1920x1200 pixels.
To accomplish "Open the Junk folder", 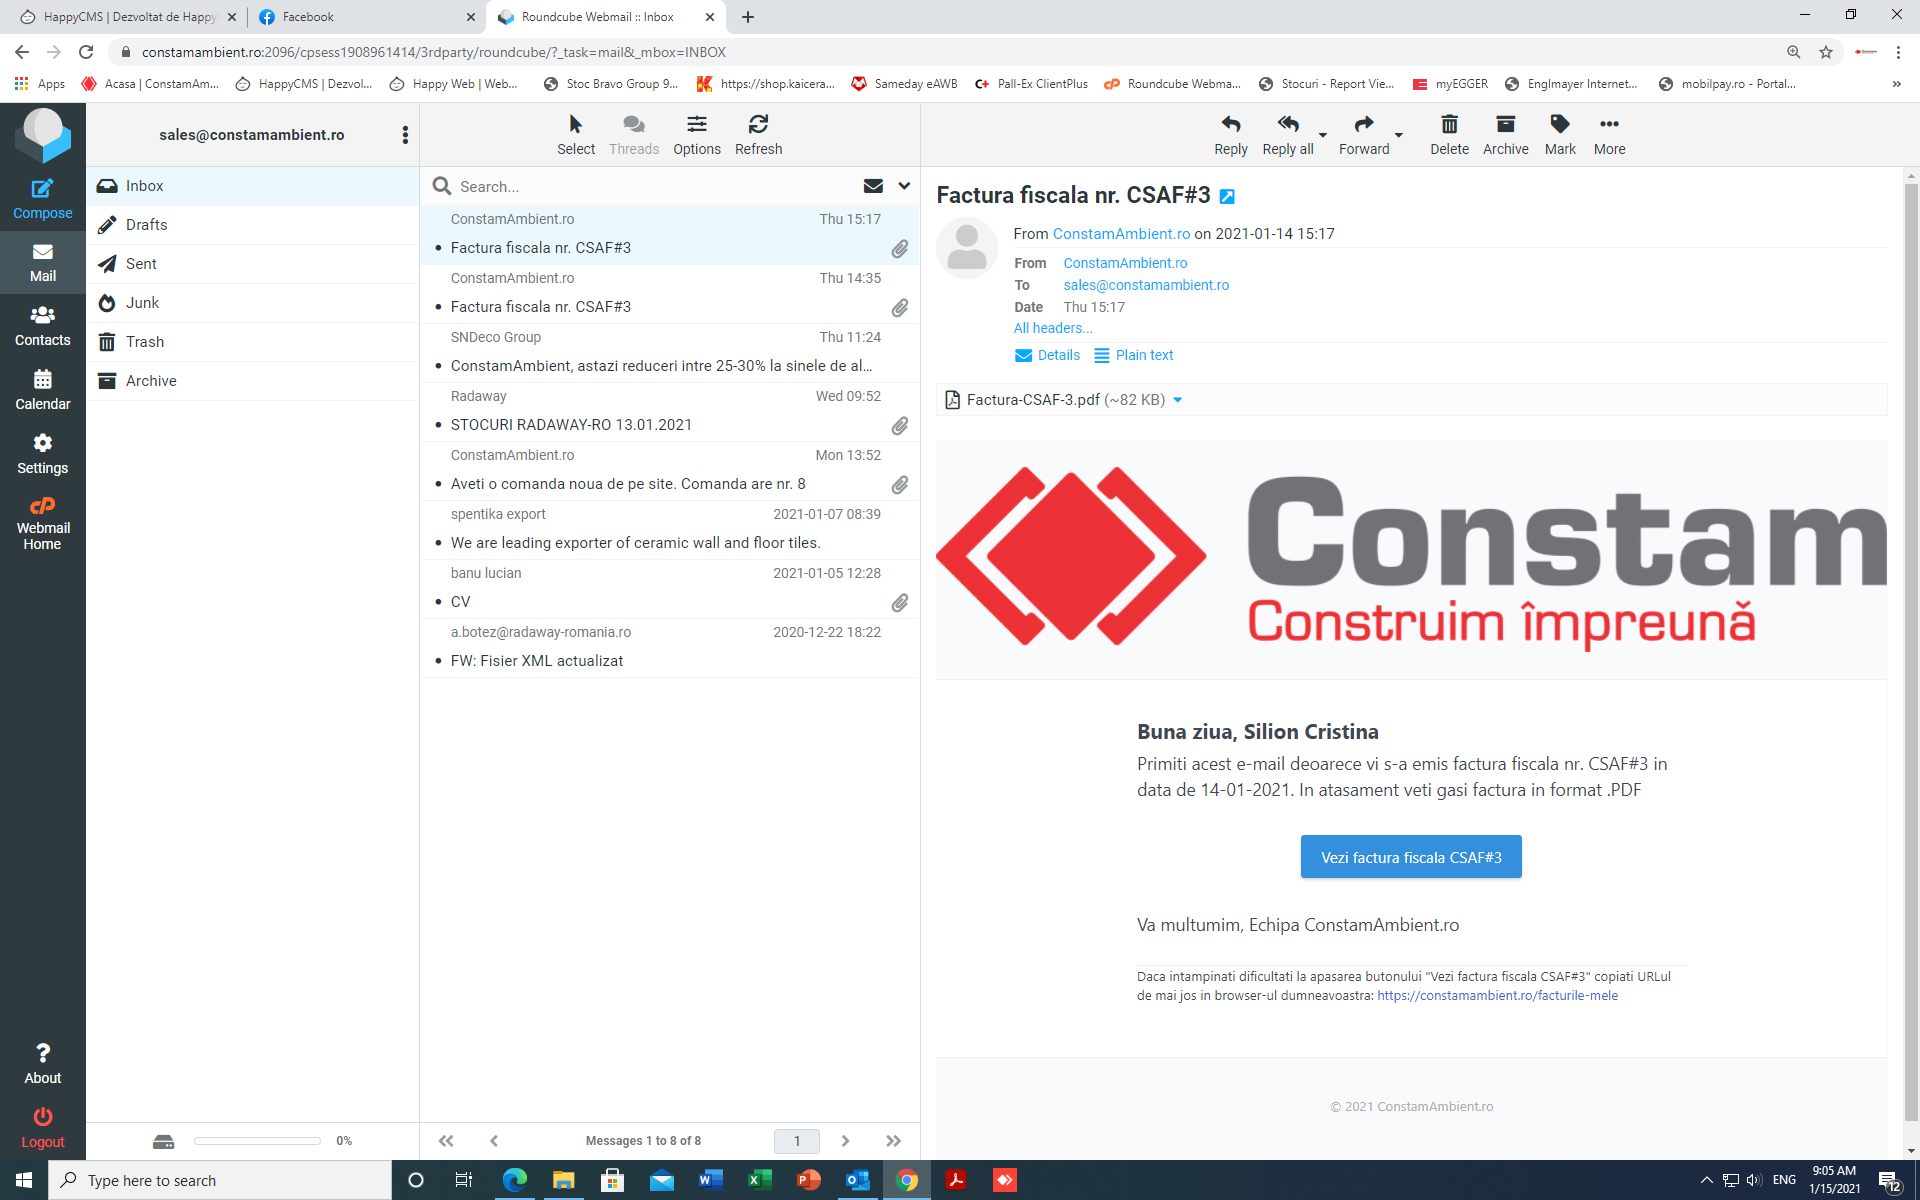I will coord(252,303).
